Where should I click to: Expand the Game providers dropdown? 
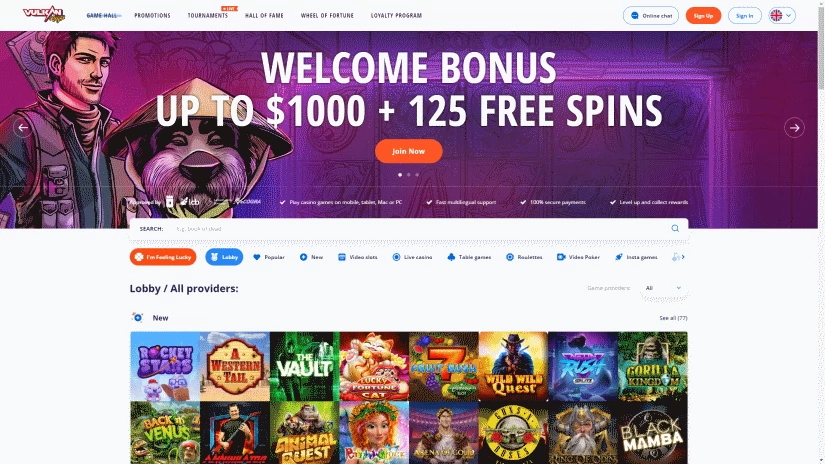pyautogui.click(x=664, y=288)
